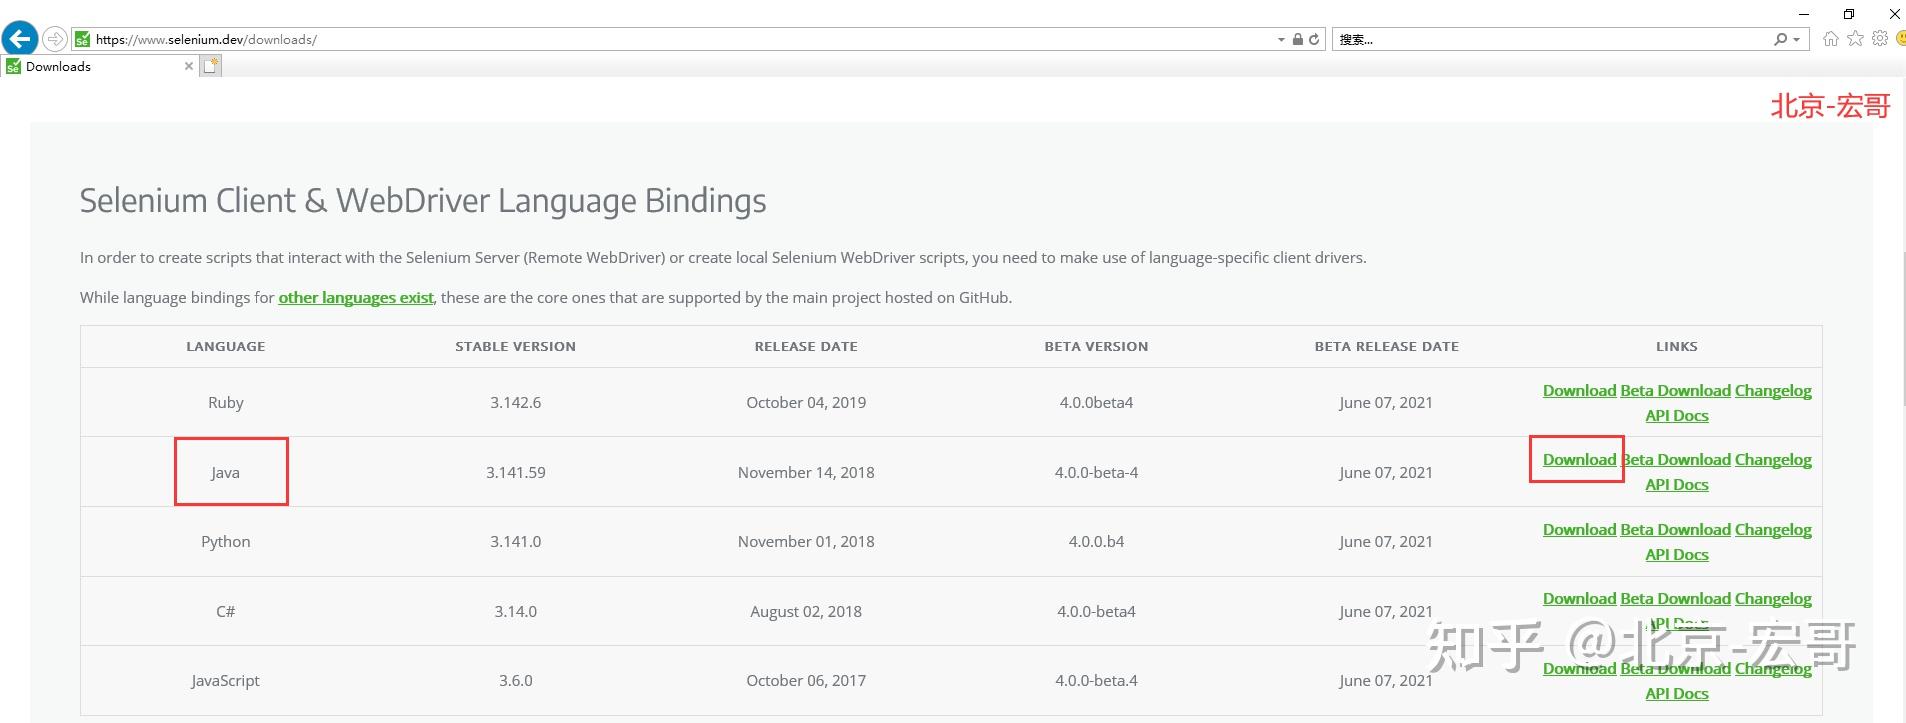Open the "other languages exist" link

click(x=355, y=297)
